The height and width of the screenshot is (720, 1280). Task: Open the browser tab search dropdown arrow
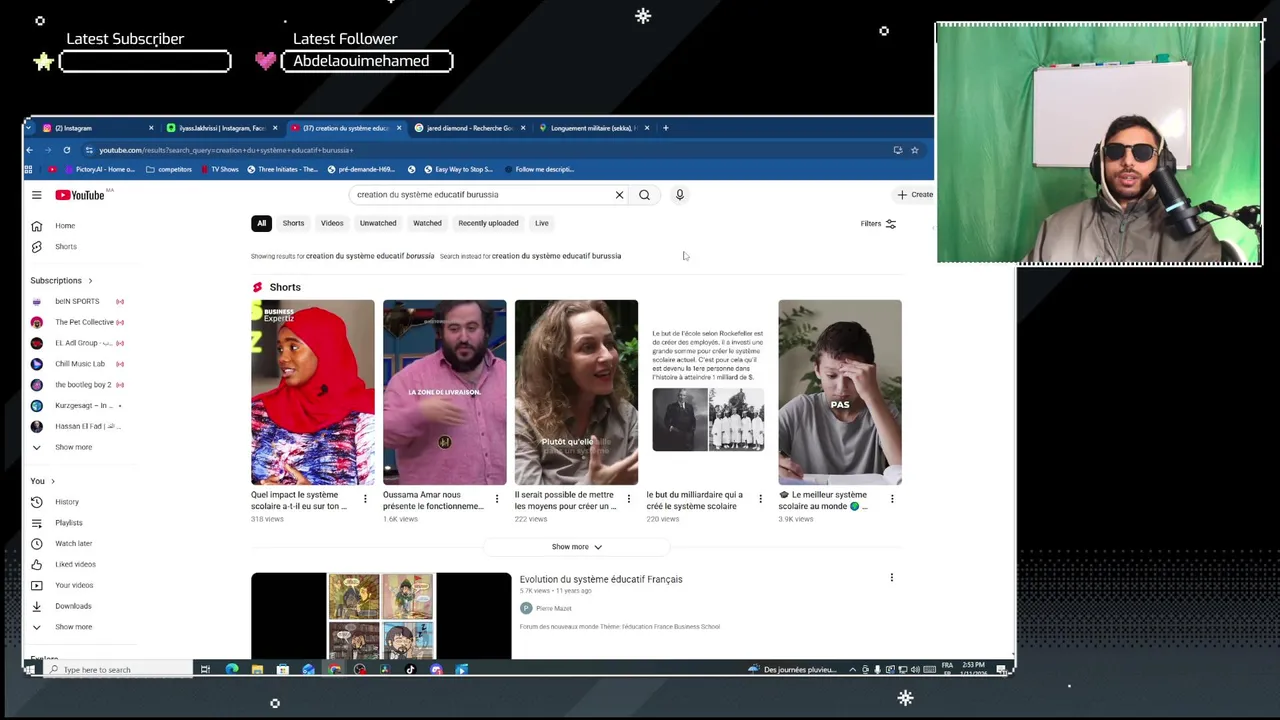(x=28, y=128)
